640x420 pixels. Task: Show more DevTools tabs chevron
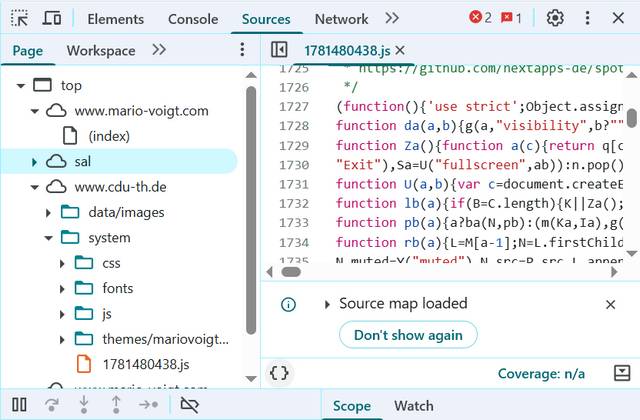point(392,18)
